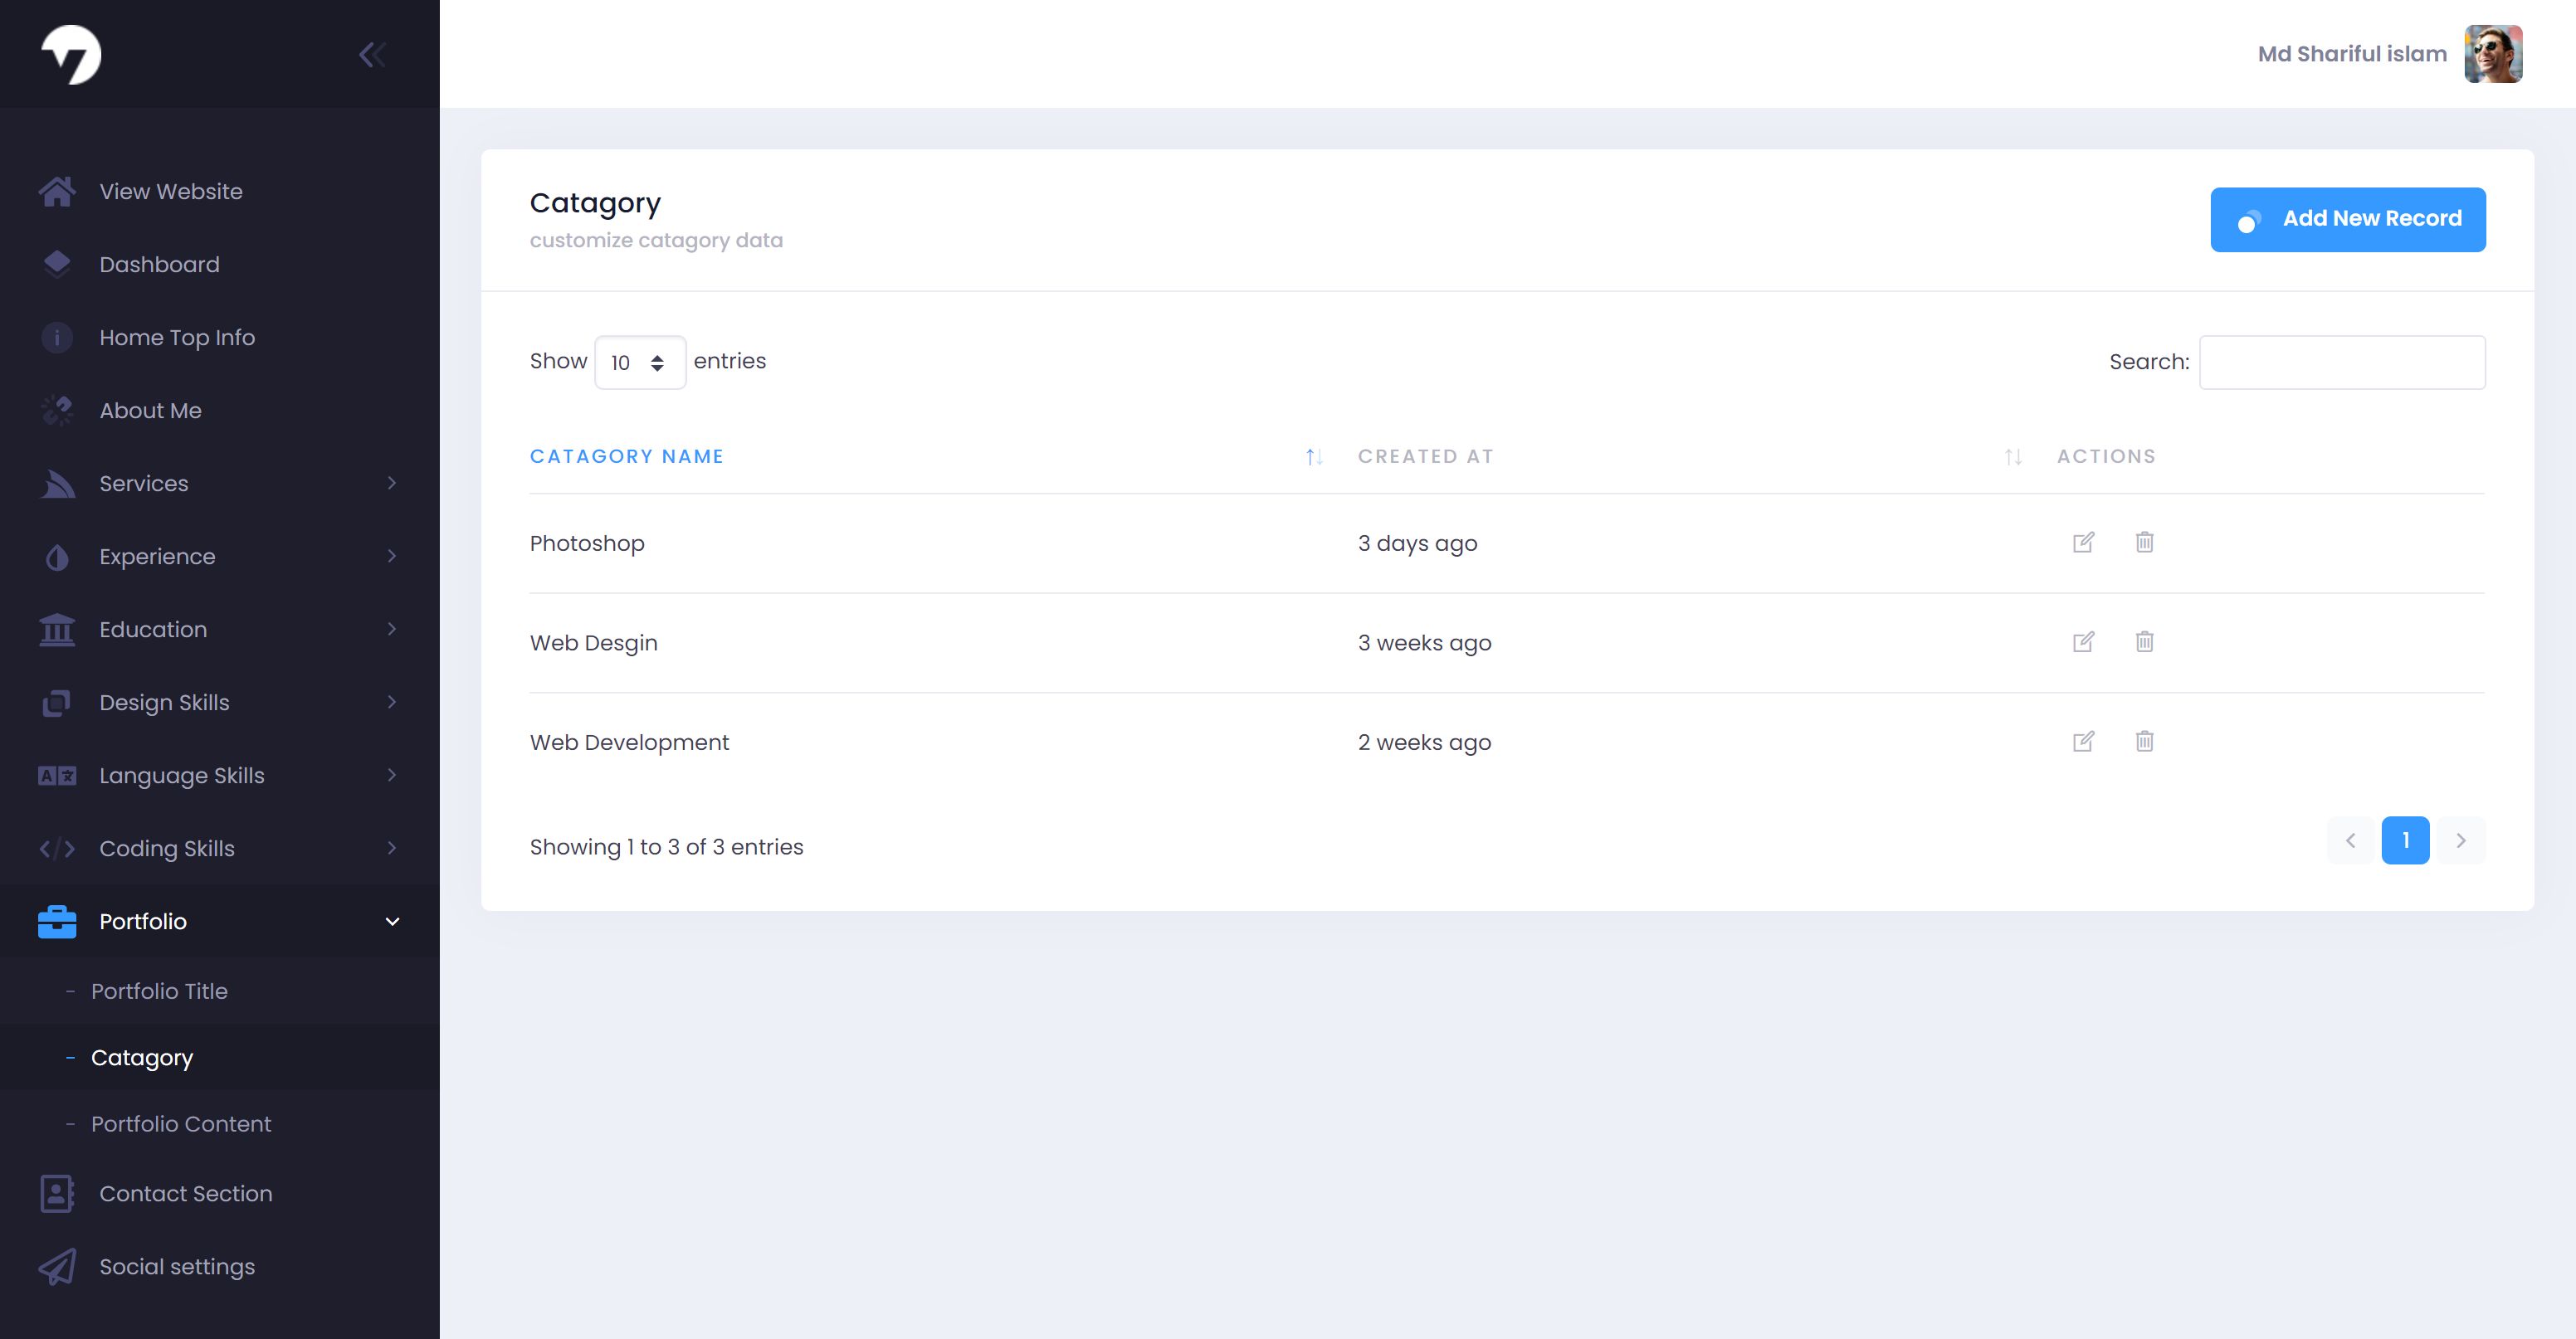
Task: Open the About Me menu item
Action: point(220,411)
